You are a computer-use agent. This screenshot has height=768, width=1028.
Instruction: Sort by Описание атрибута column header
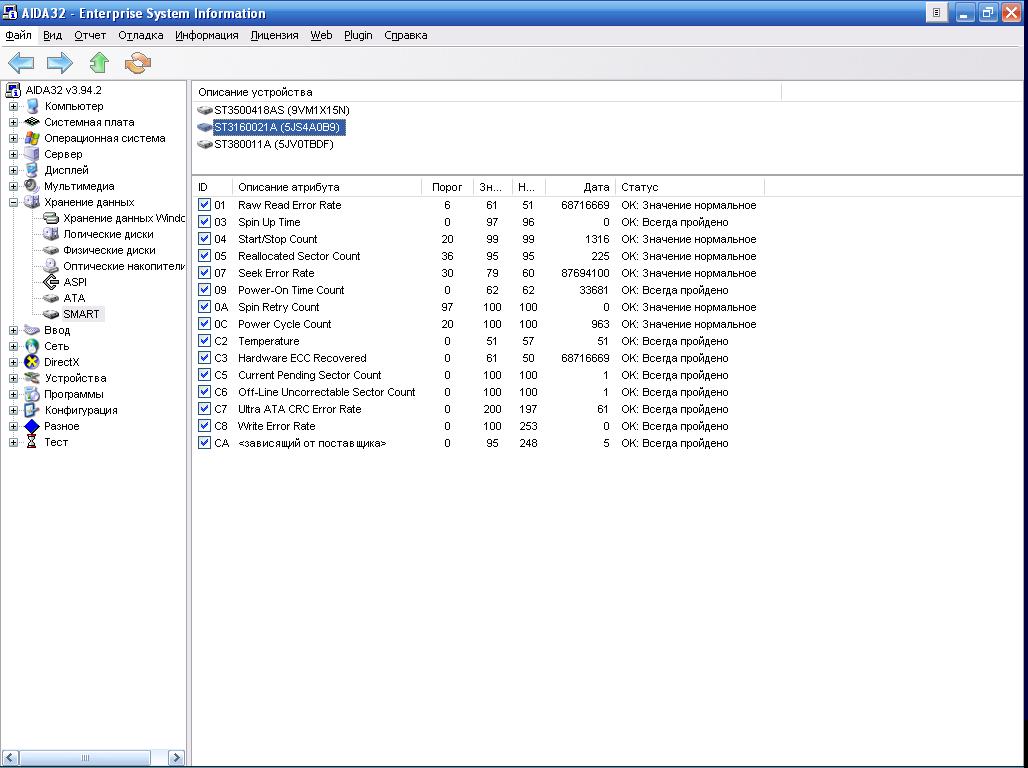327,187
